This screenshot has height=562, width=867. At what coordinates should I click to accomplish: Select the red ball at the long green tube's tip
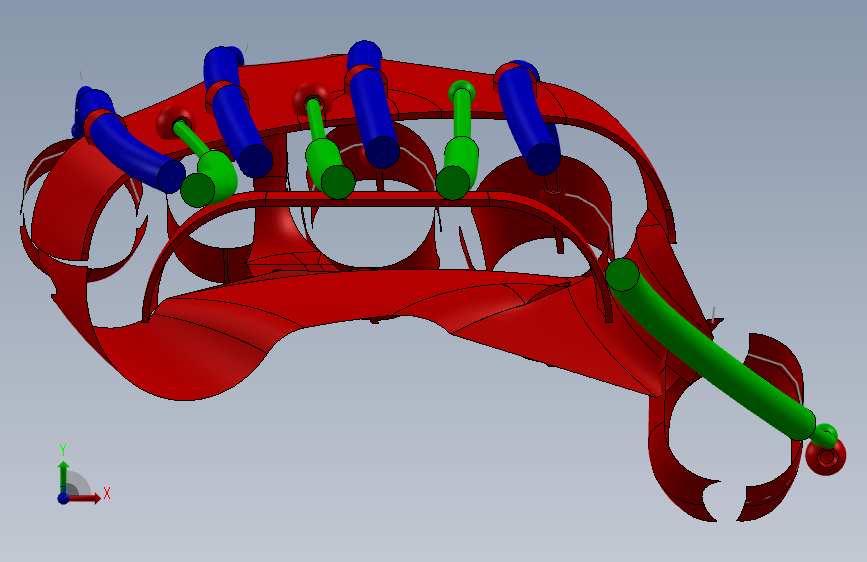[x=826, y=457]
